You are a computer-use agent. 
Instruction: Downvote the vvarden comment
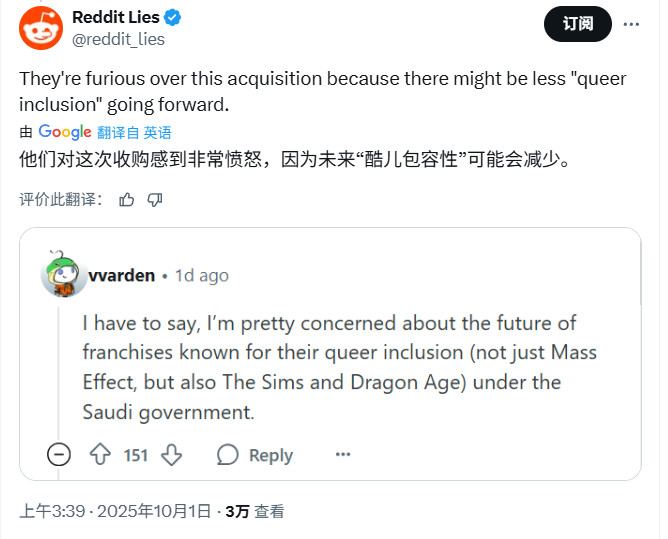(x=171, y=455)
